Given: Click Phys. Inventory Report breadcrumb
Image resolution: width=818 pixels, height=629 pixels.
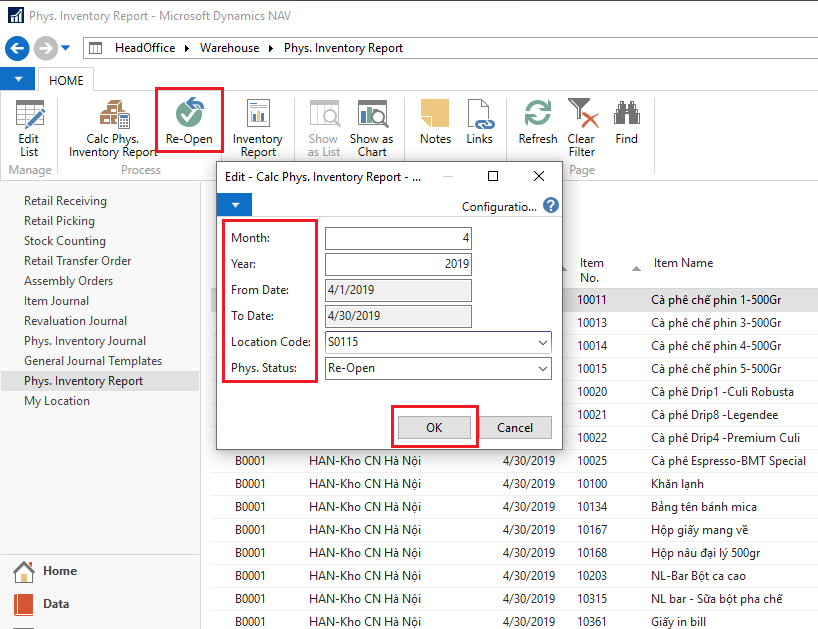Looking at the screenshot, I should [343, 48].
